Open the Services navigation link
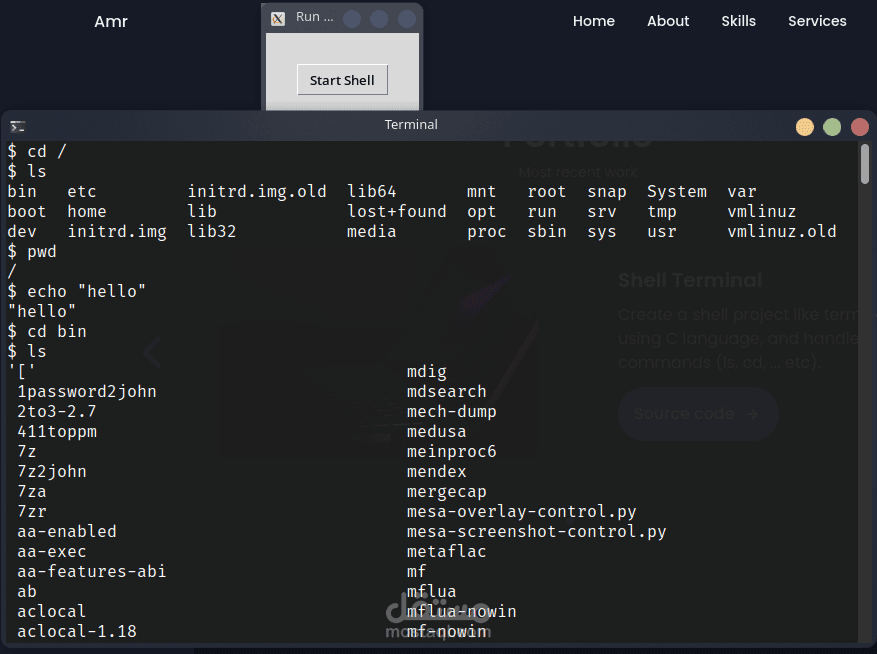The image size is (877, 654). pos(817,21)
